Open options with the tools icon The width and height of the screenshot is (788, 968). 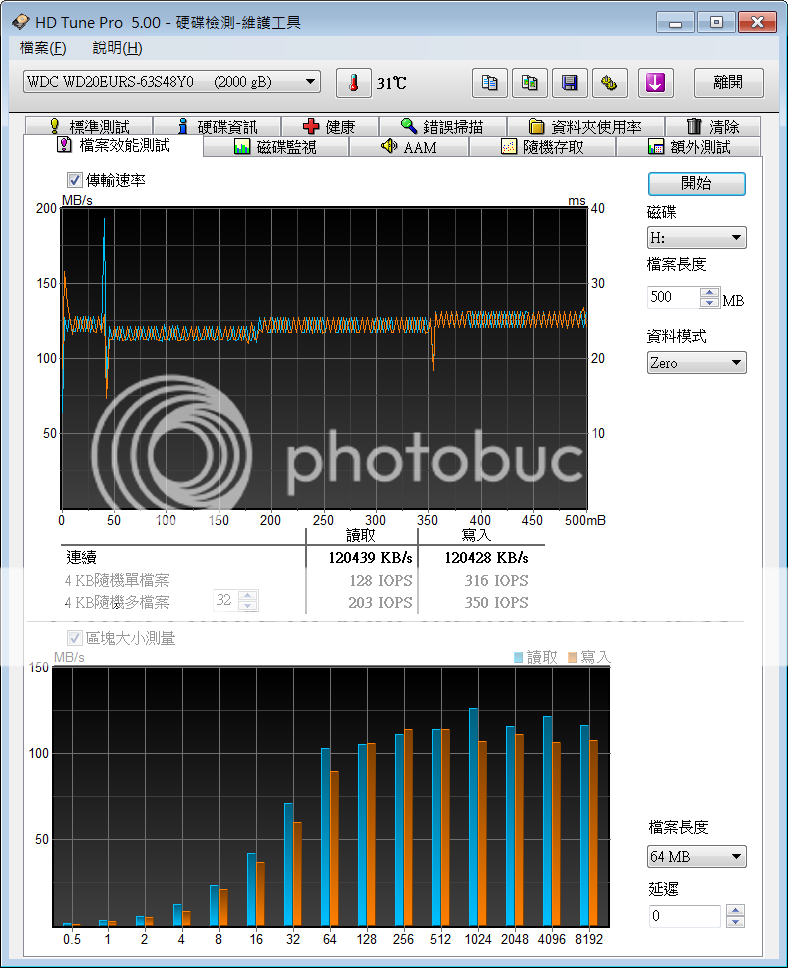click(x=609, y=84)
